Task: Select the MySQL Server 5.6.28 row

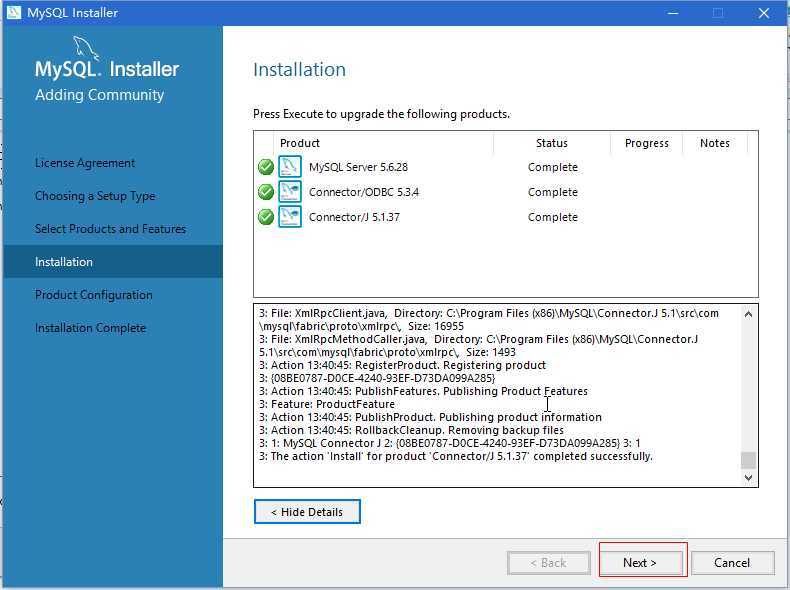Action: pos(506,167)
